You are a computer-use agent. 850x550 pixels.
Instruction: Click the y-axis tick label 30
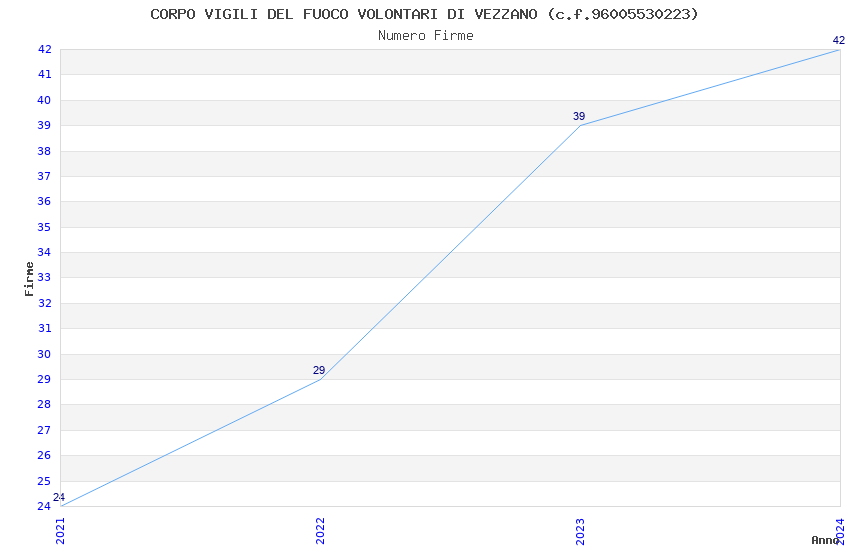pos(44,354)
